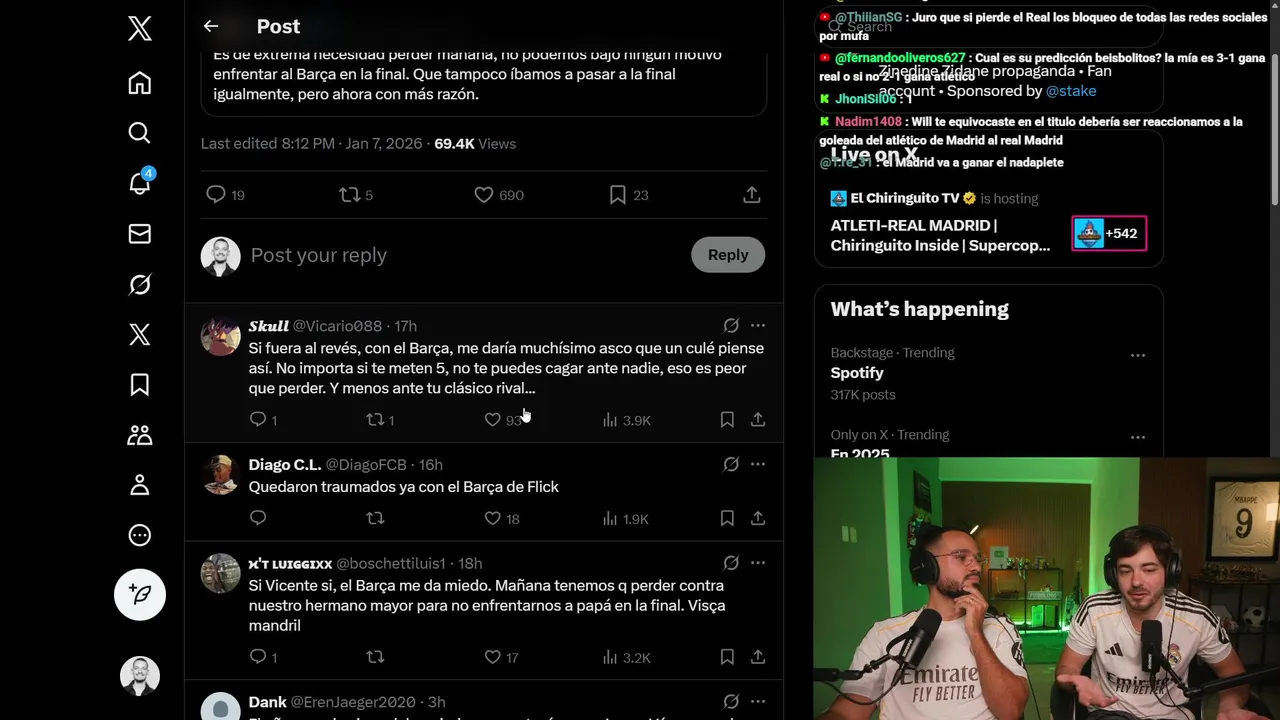Open the More circle menu in sidebar
1280x720 pixels.
[x=140, y=535]
